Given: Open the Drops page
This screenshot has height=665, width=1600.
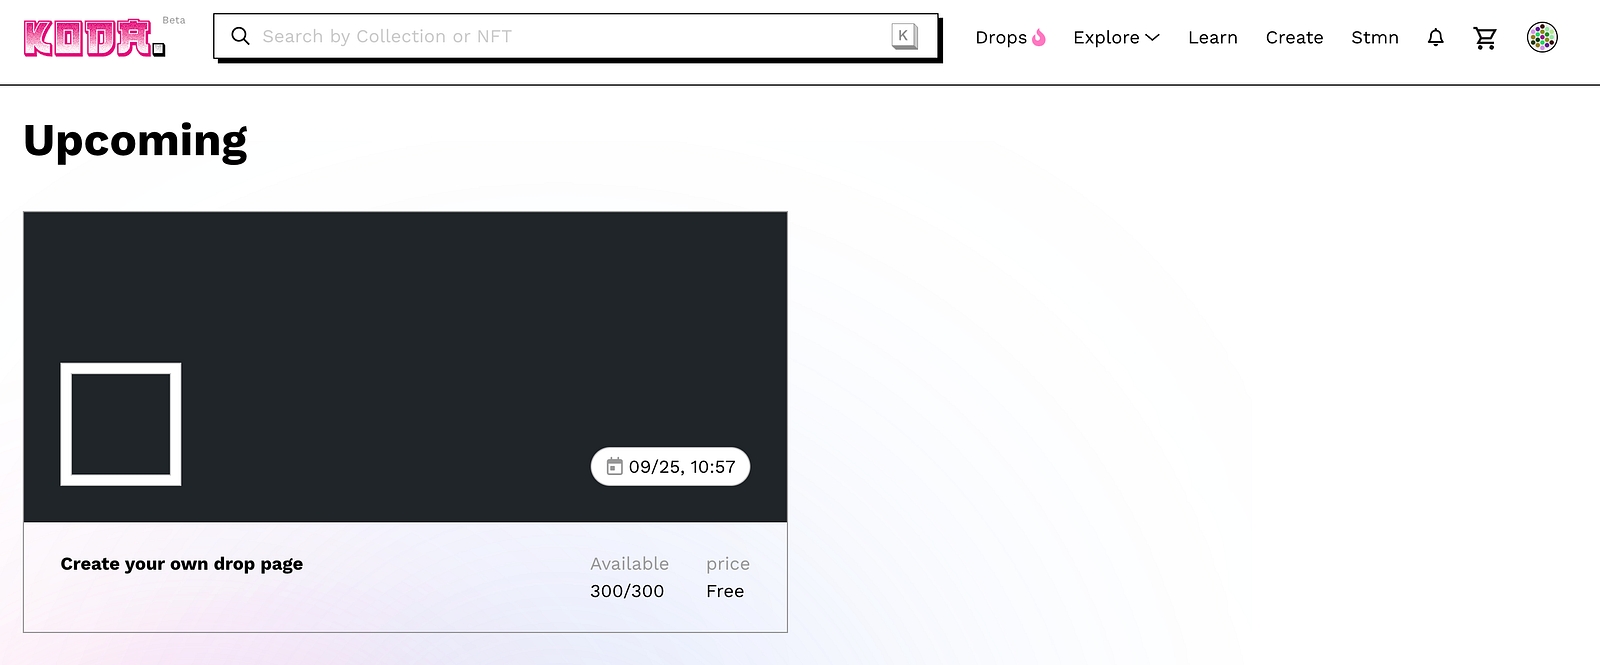Looking at the screenshot, I should click(1000, 37).
